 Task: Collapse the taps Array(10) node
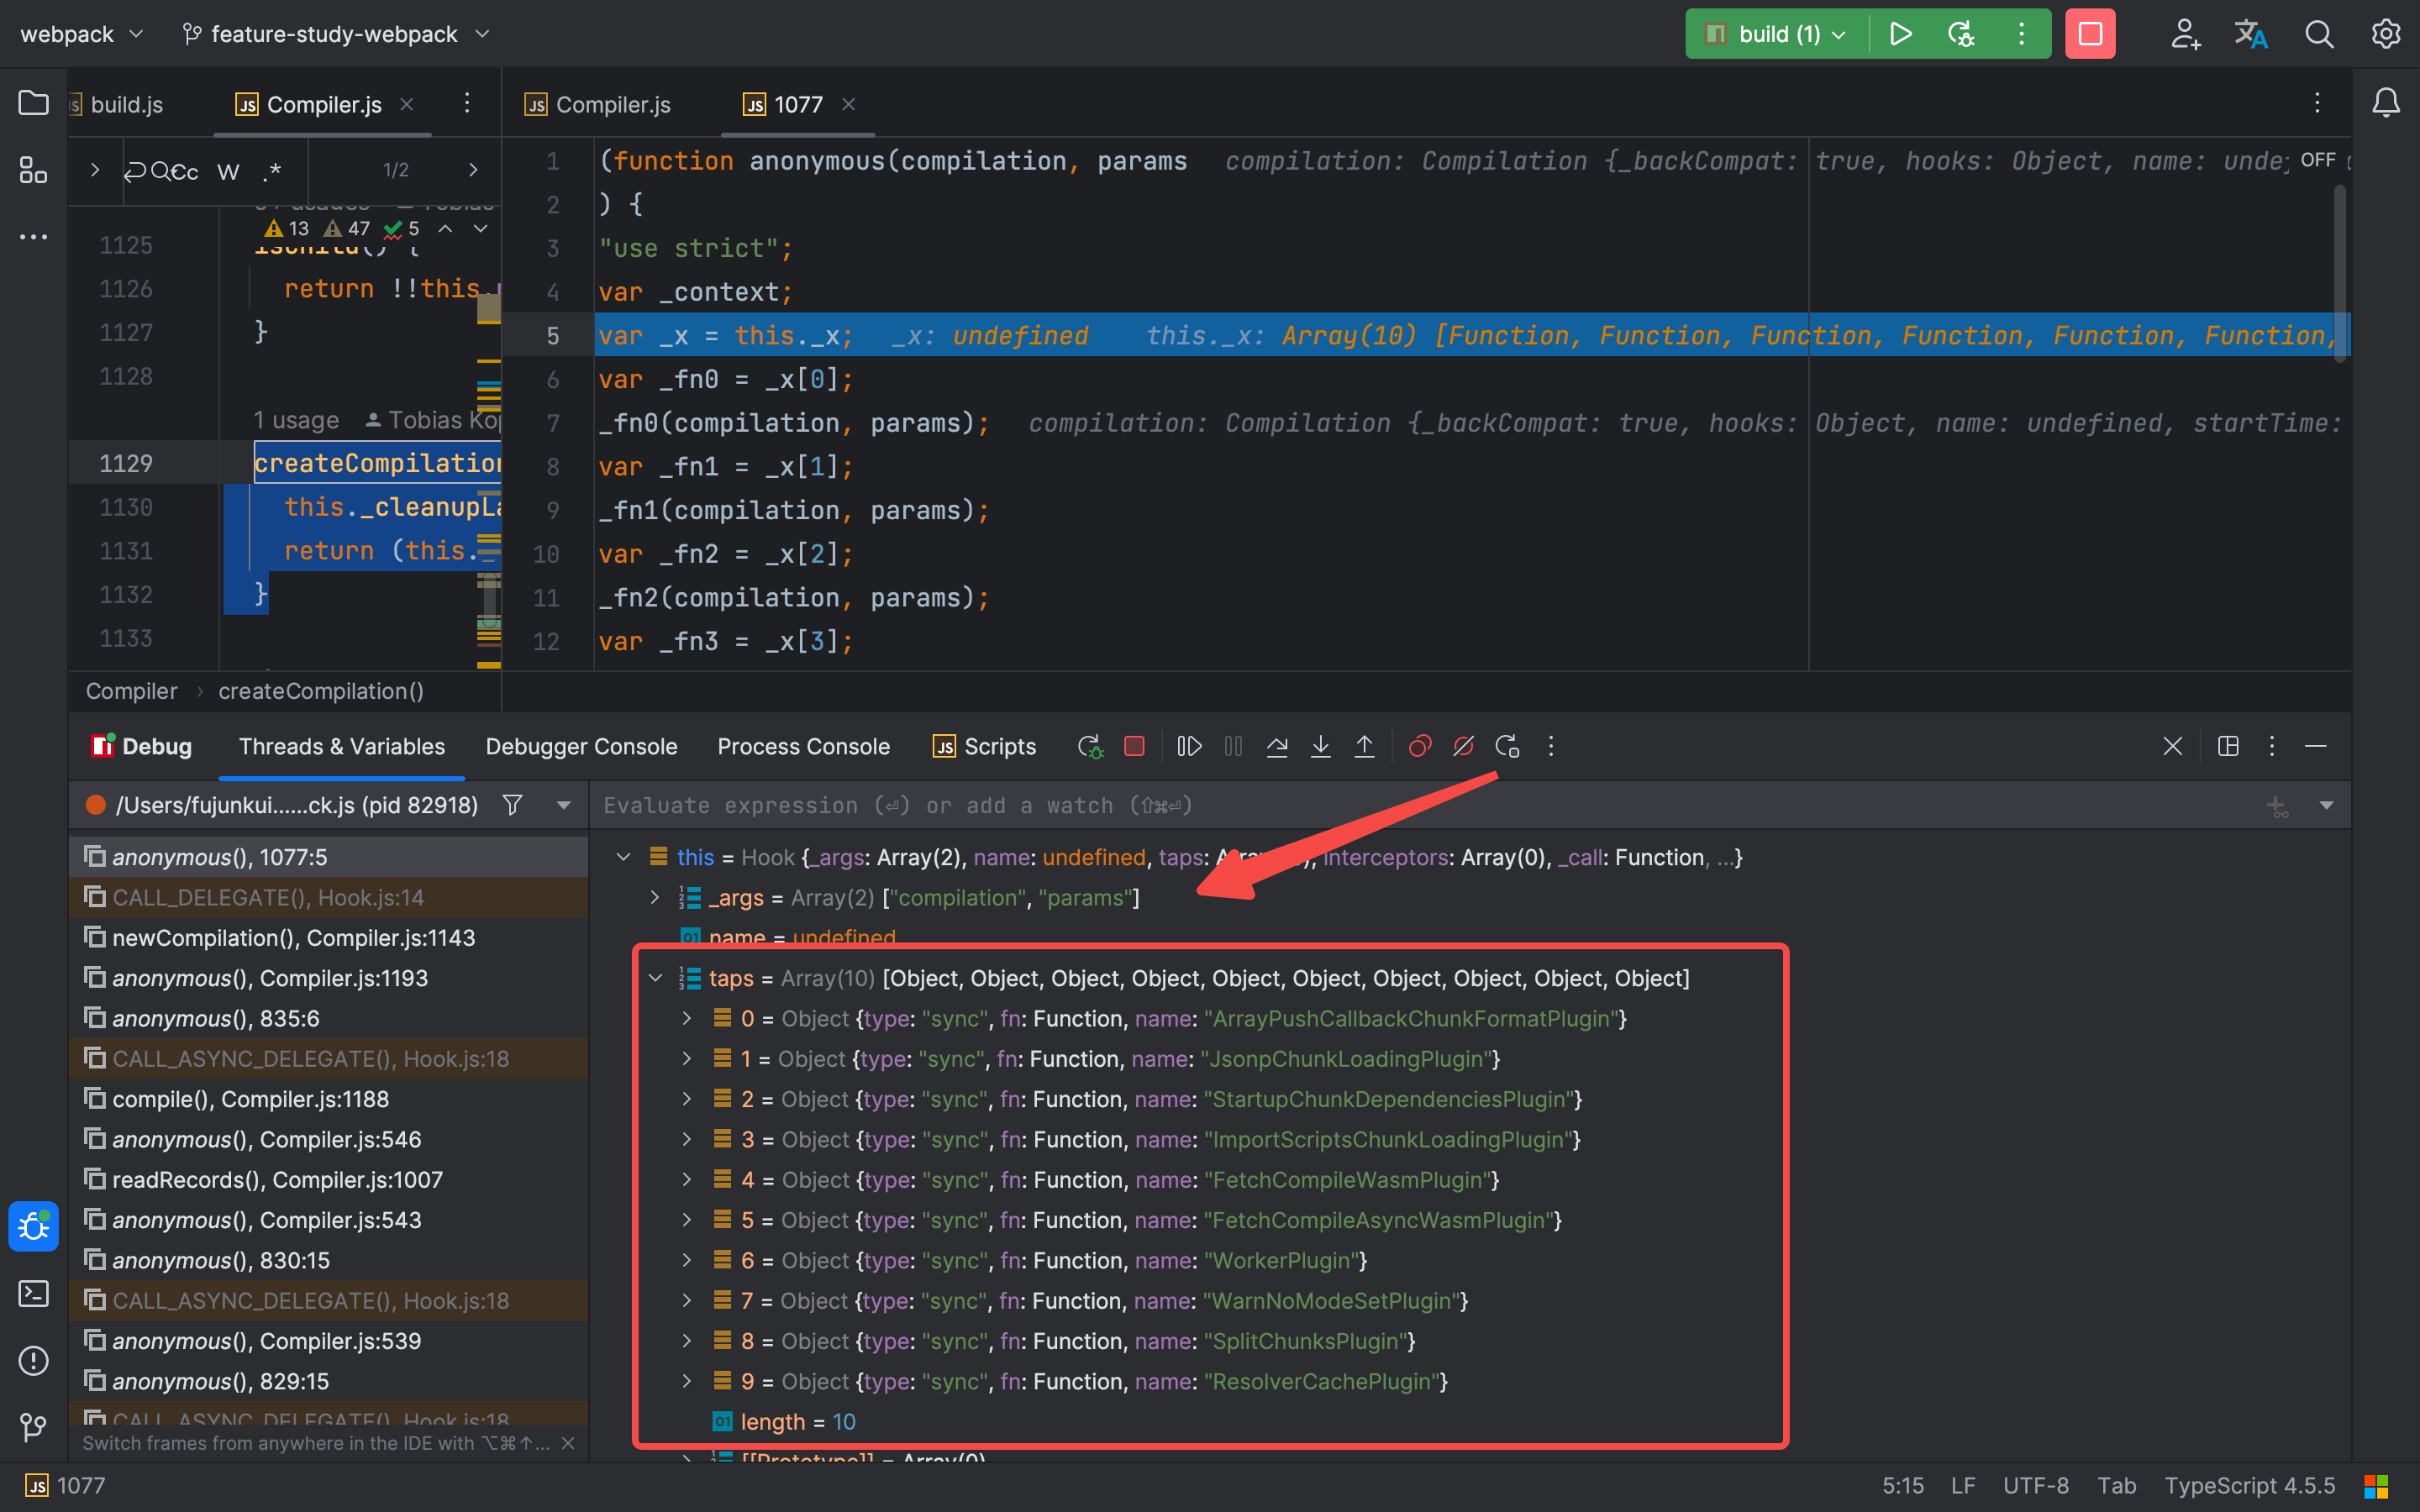656,978
